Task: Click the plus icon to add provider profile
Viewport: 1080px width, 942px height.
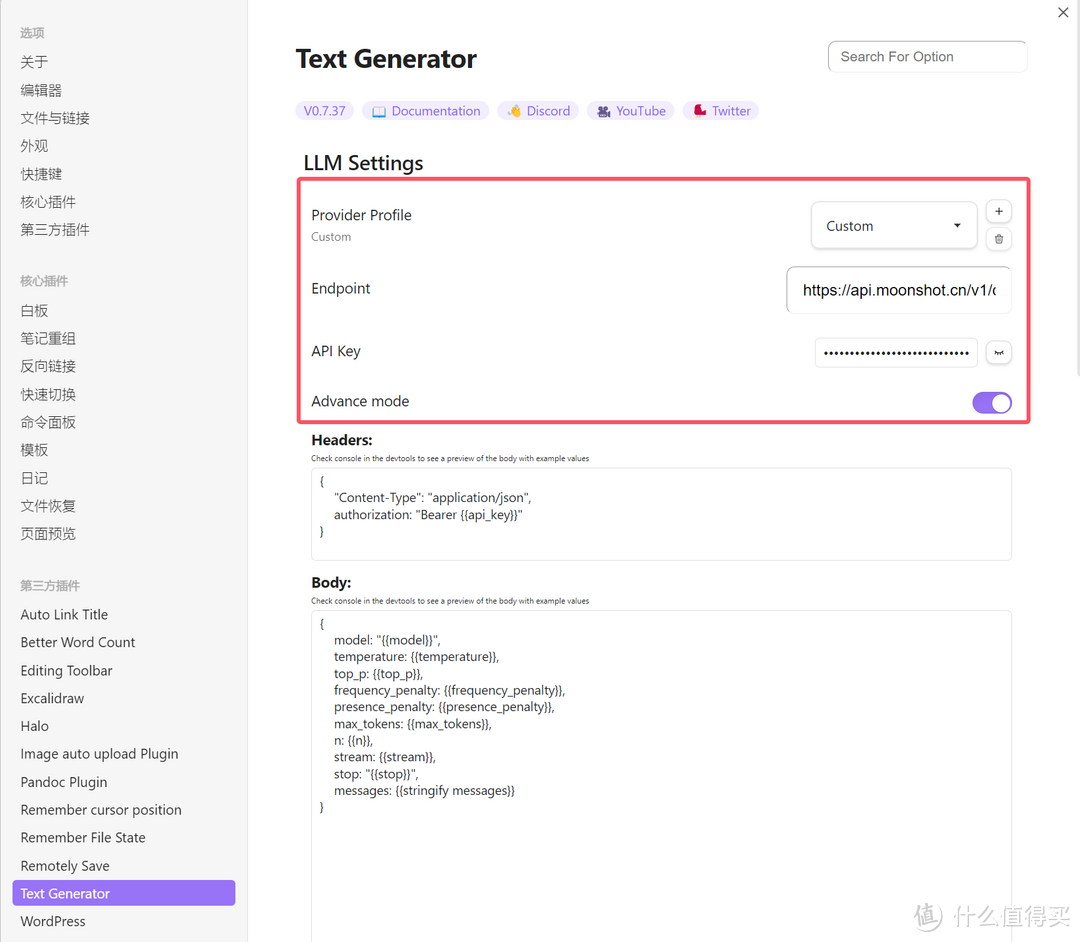Action: click(x=998, y=212)
